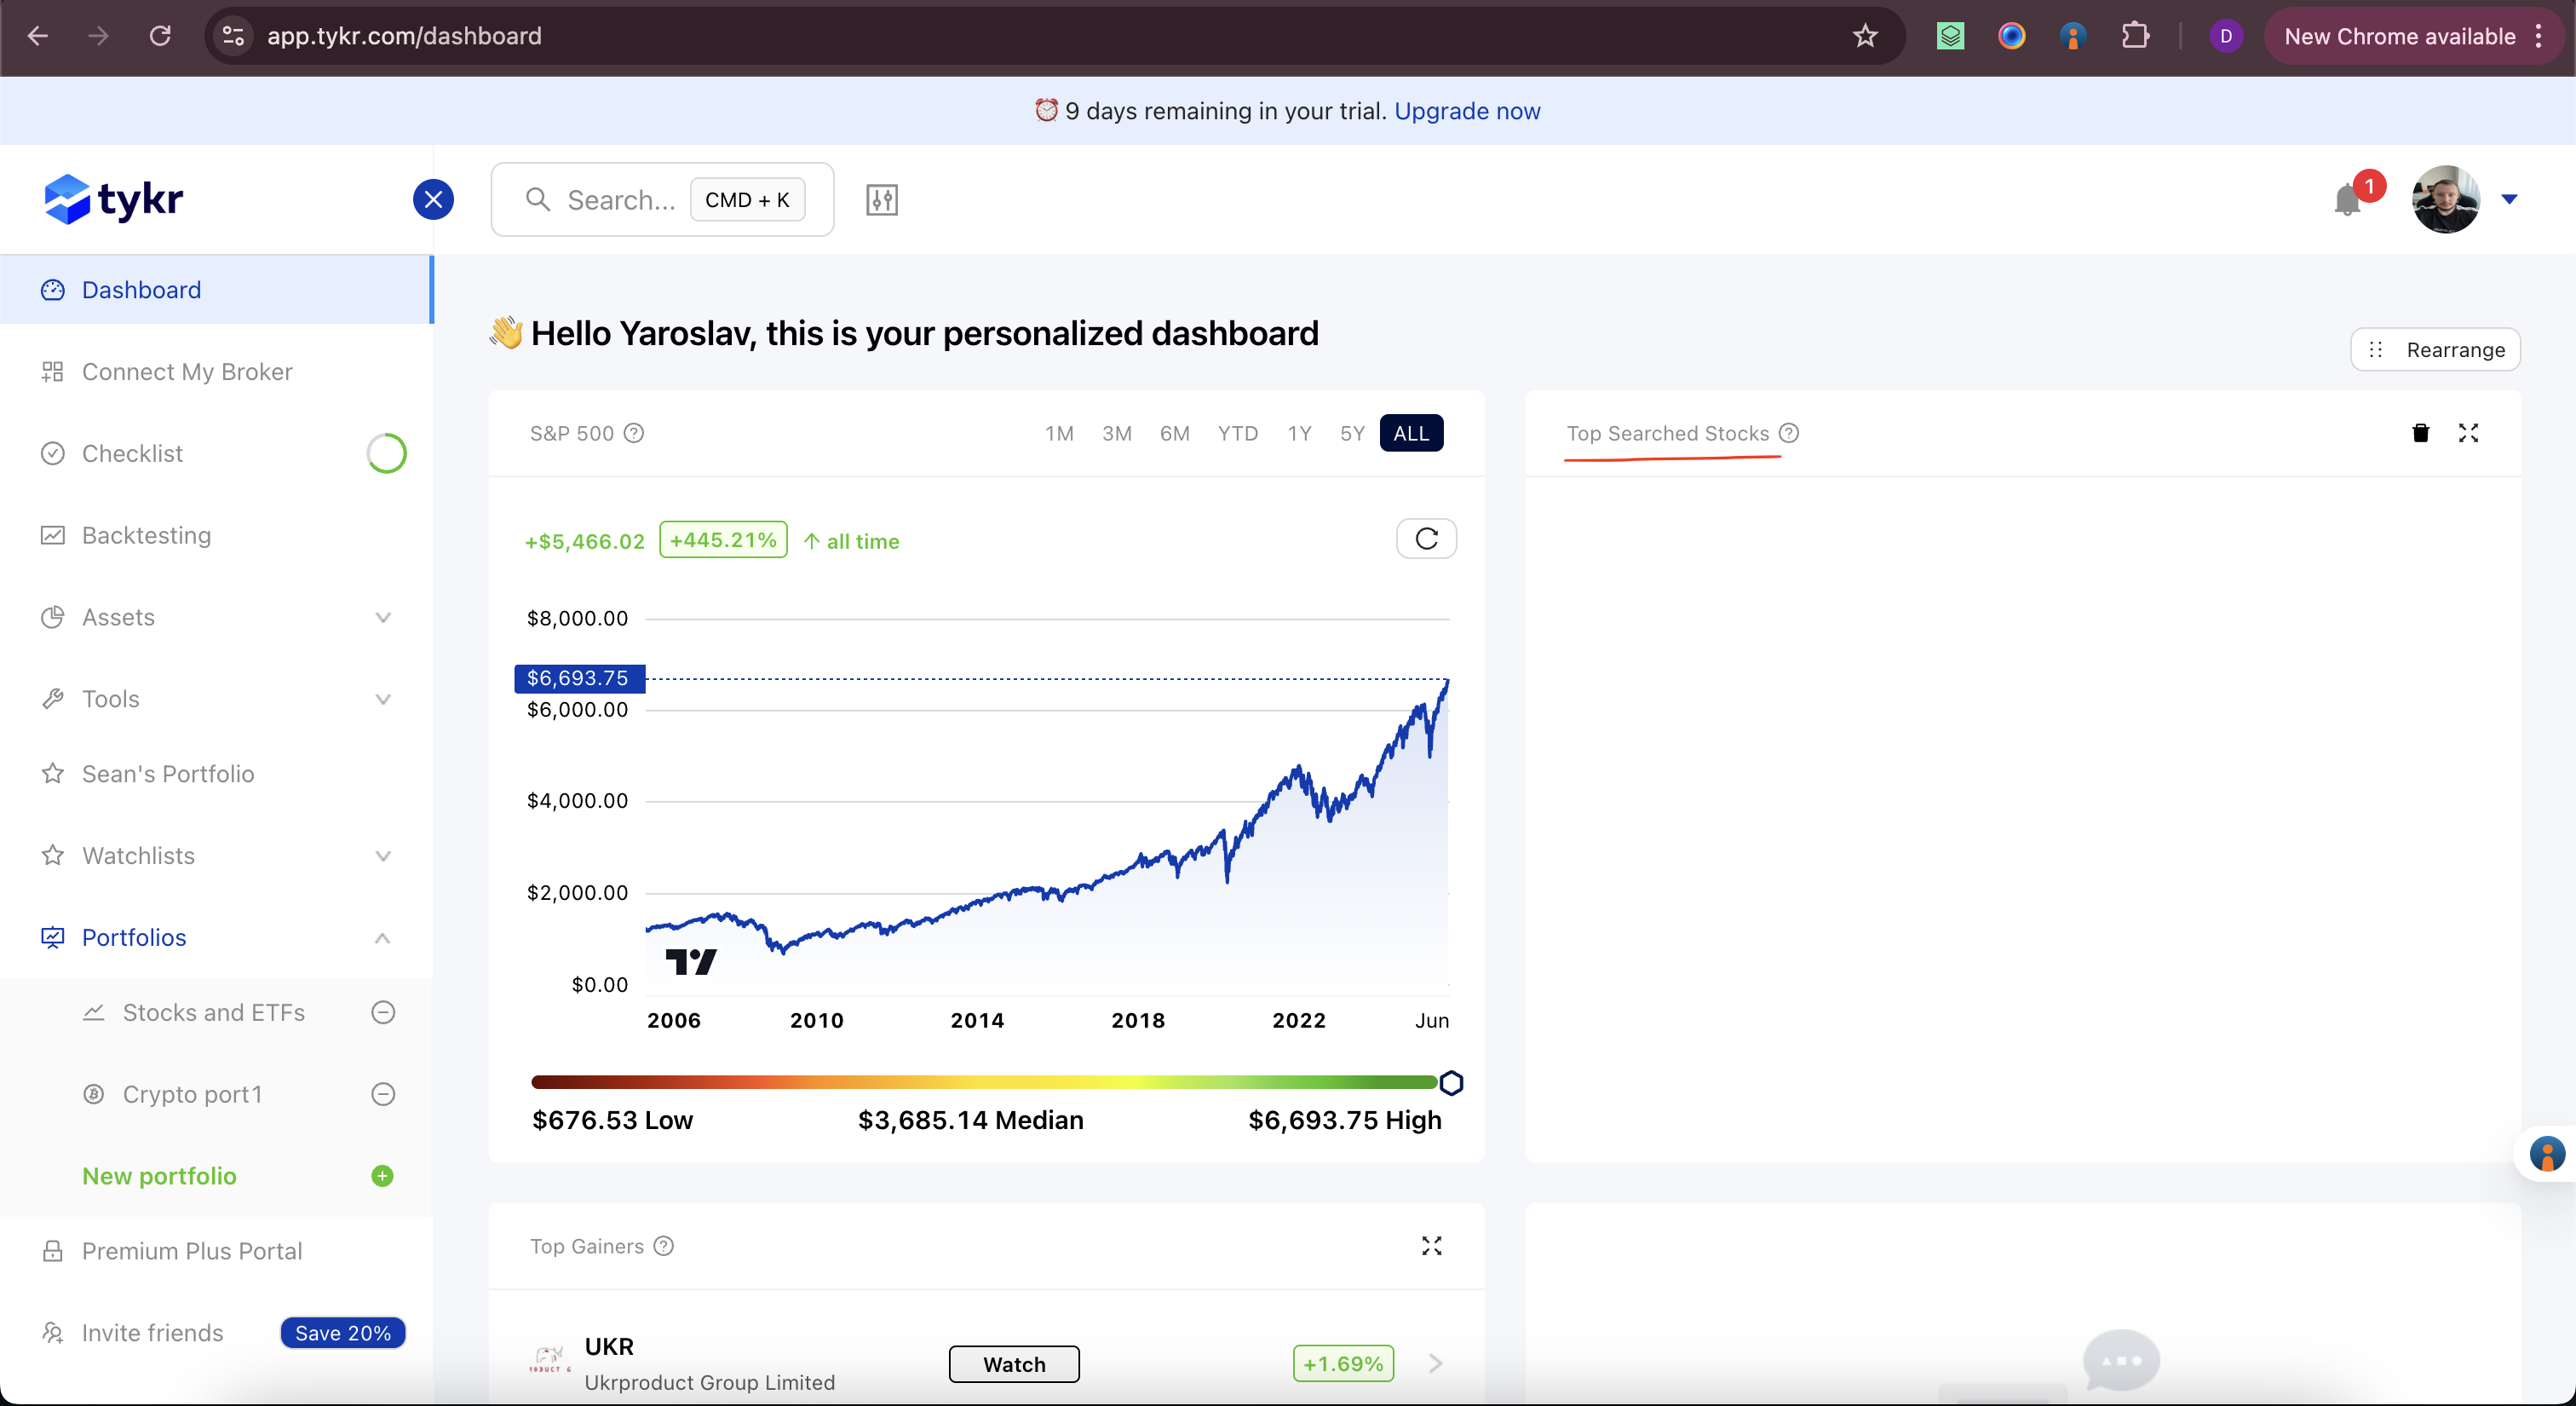
Task: Open the dashboard settings sliders icon
Action: tap(881, 200)
